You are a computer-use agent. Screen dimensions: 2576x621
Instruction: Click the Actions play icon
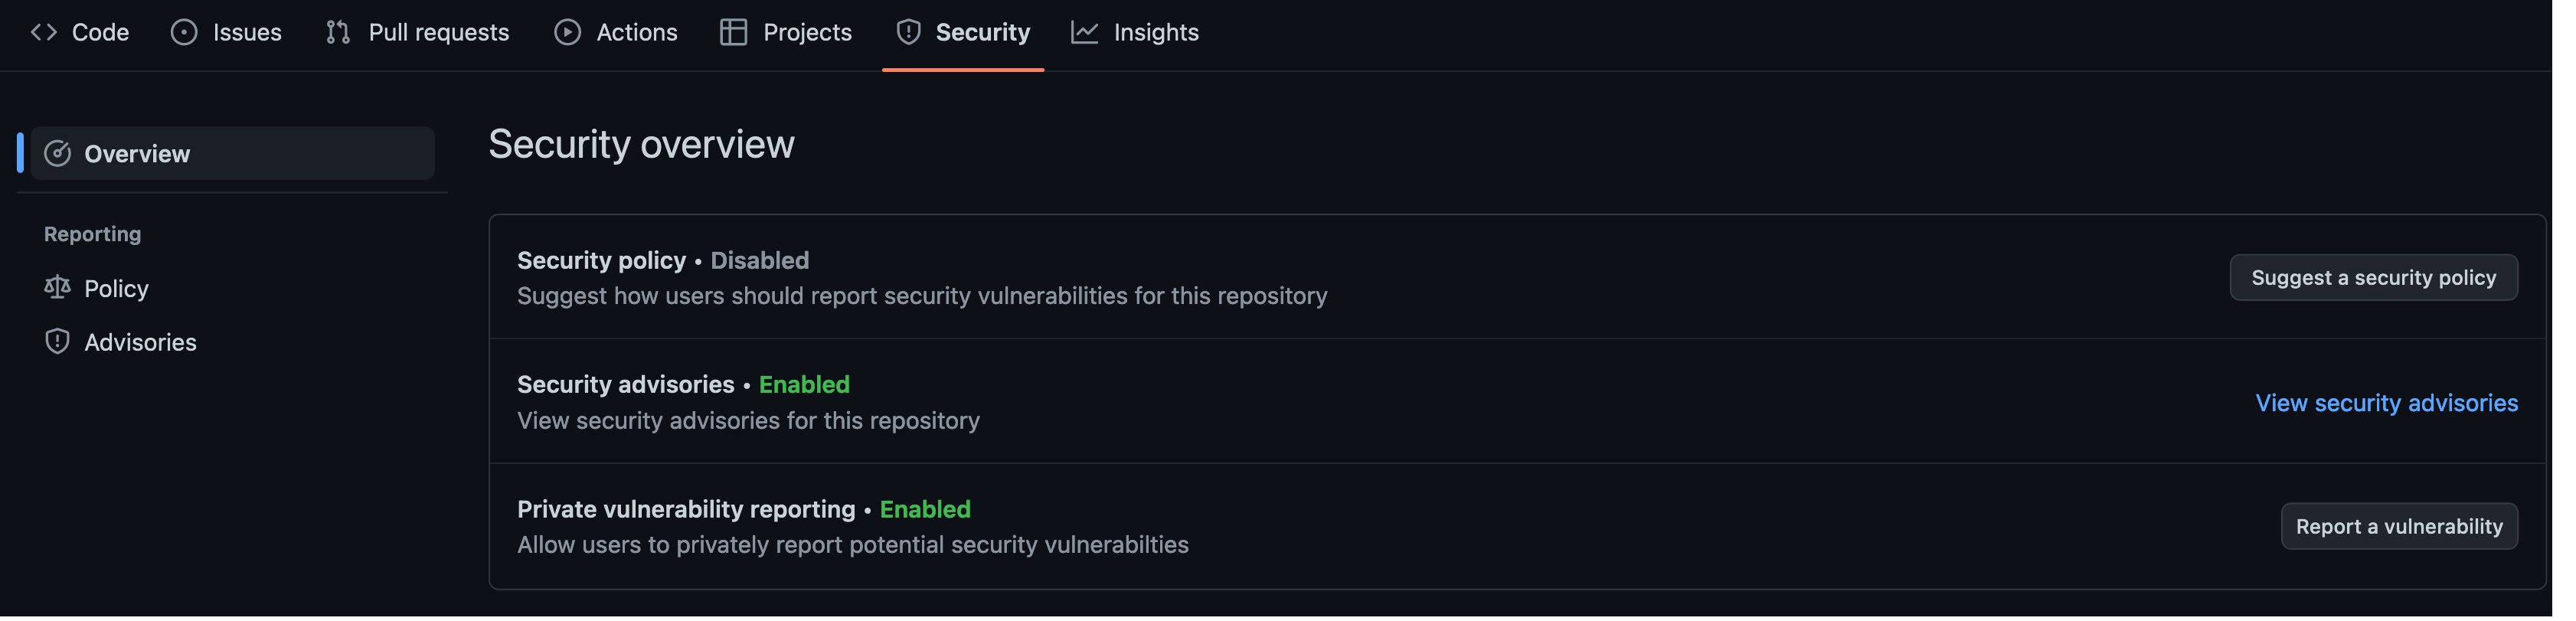567,32
